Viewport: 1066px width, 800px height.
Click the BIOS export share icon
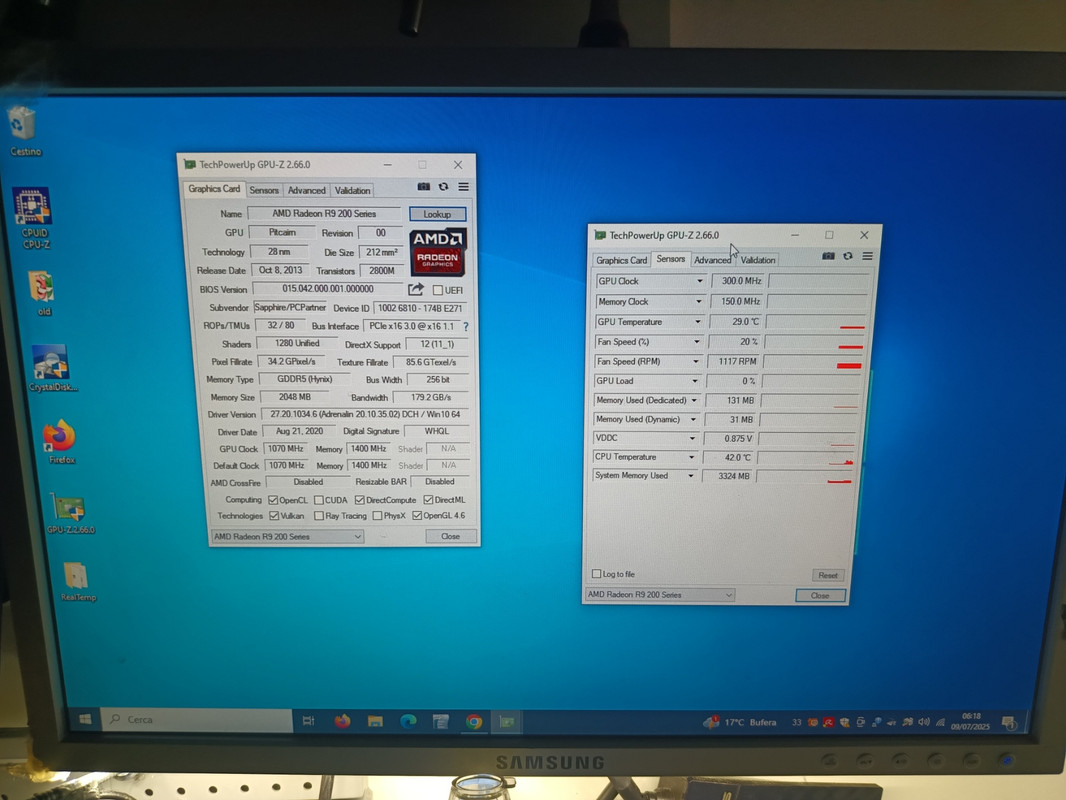416,289
